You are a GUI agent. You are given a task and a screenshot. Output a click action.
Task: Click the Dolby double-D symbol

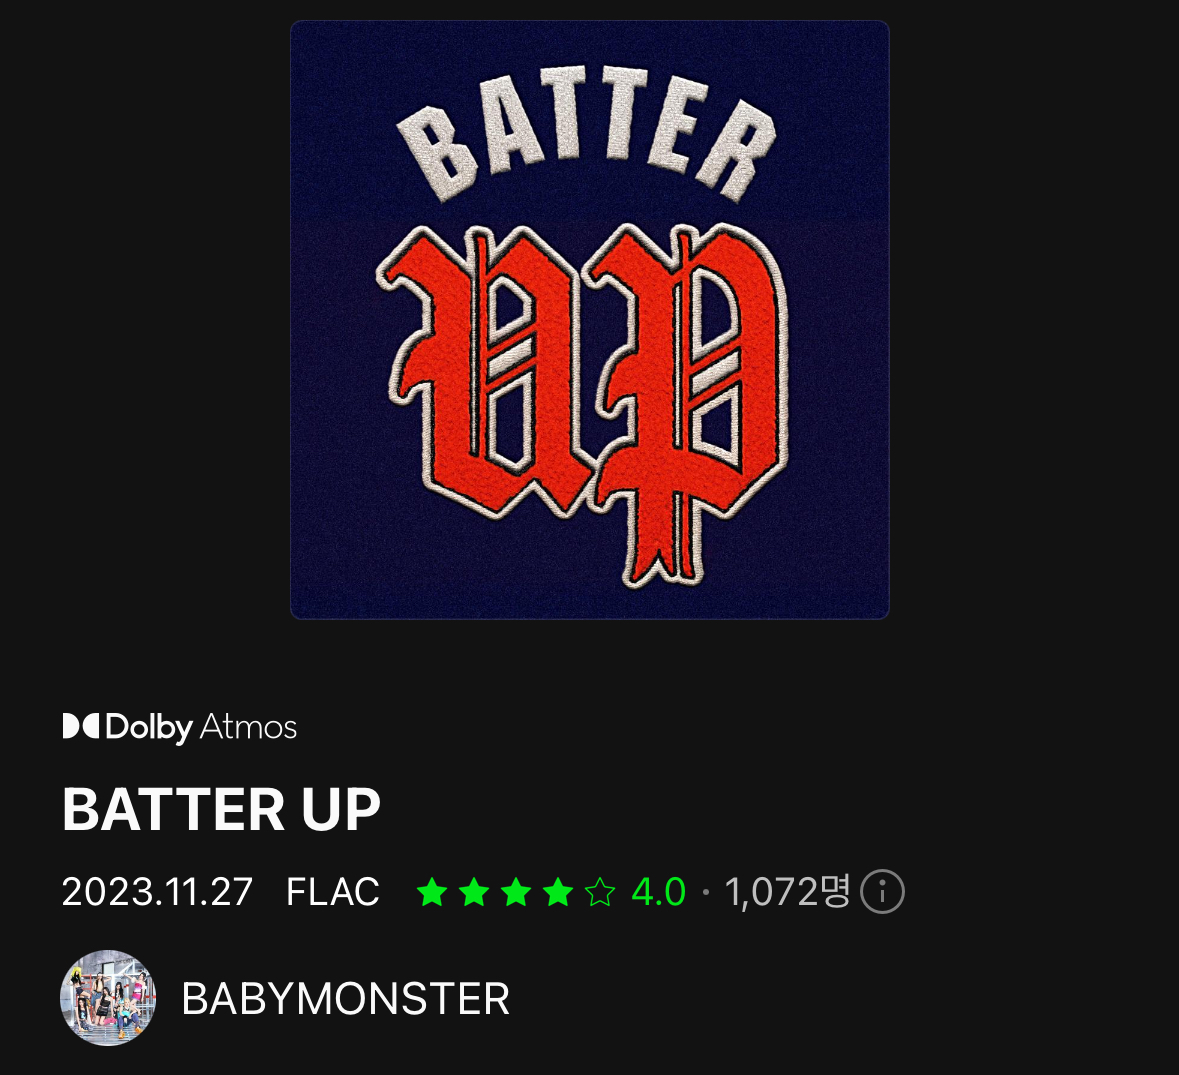pos(80,726)
